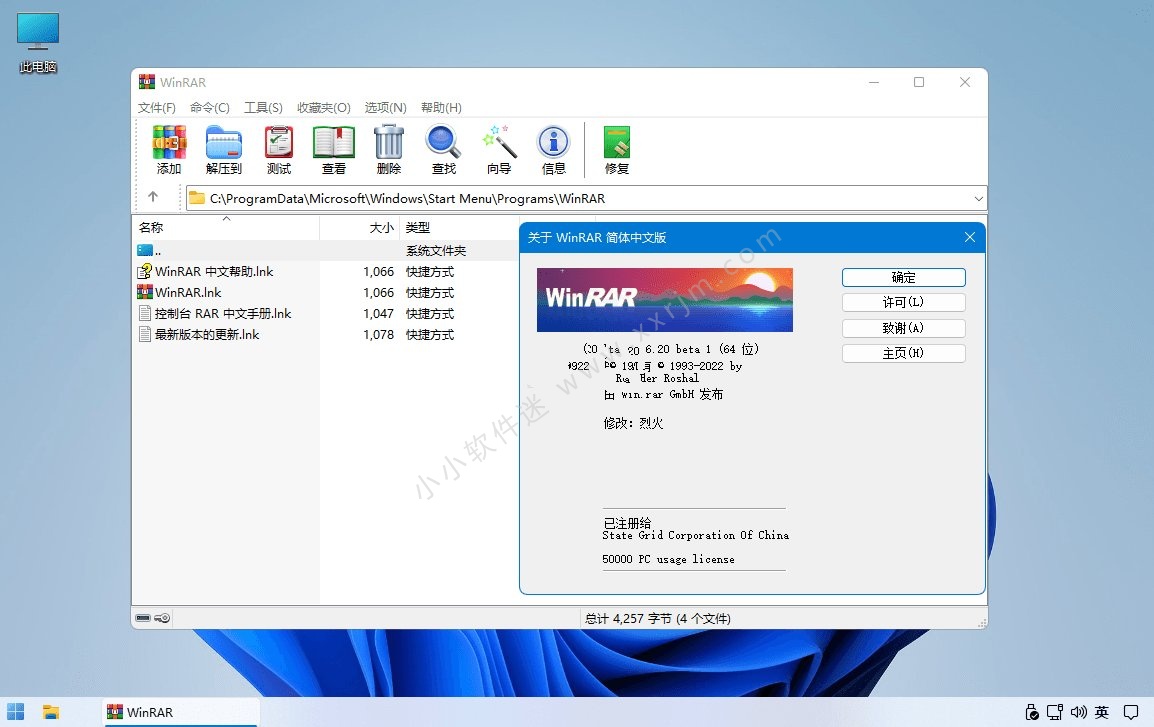The height and width of the screenshot is (727, 1154).
Task: Open the Favorites (收藏夹) menu
Action: 323,108
